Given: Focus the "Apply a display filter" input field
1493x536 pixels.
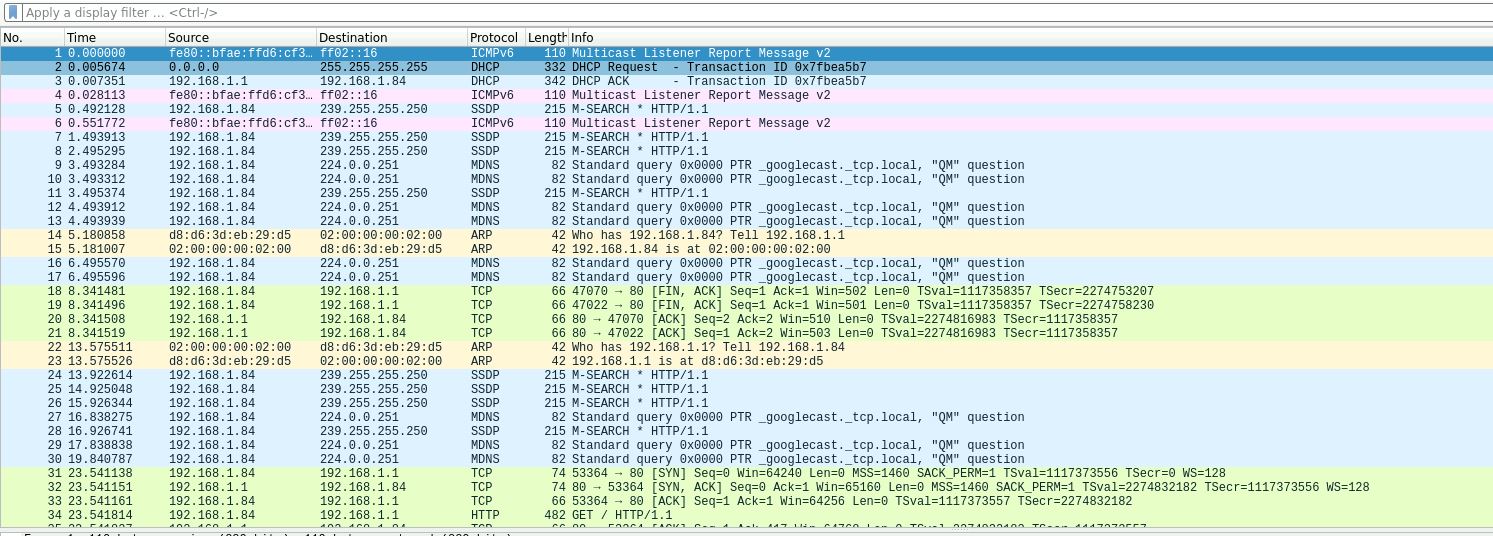Looking at the screenshot, I should tap(756, 13).
